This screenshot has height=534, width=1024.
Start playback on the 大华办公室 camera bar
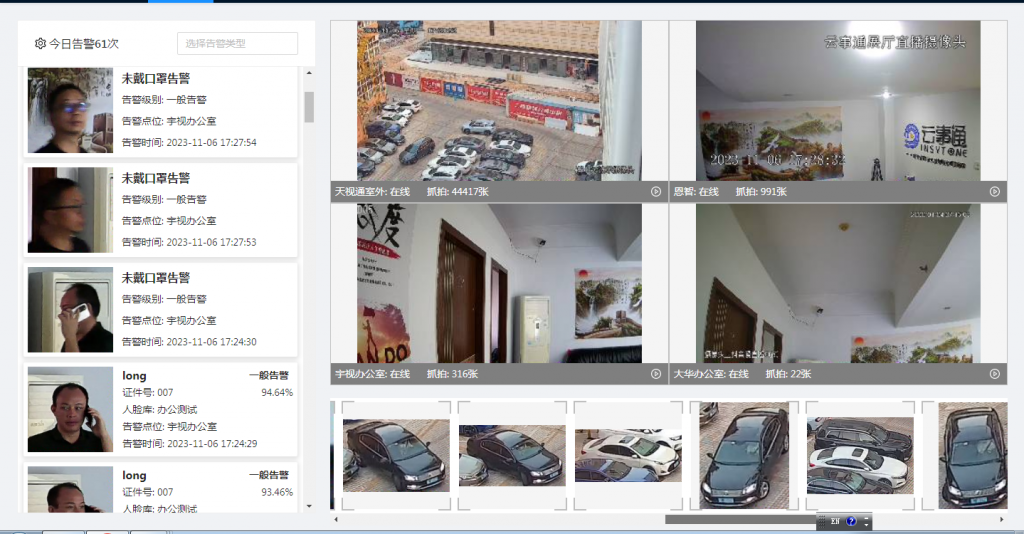(995, 374)
